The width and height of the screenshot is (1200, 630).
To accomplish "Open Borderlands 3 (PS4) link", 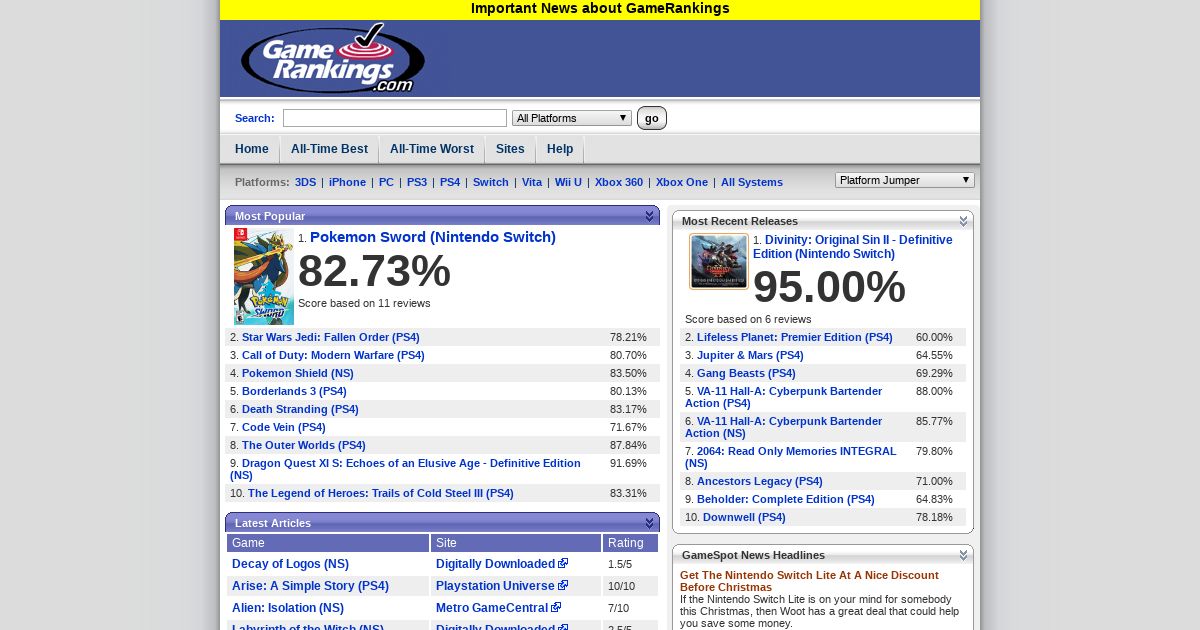I will 294,391.
